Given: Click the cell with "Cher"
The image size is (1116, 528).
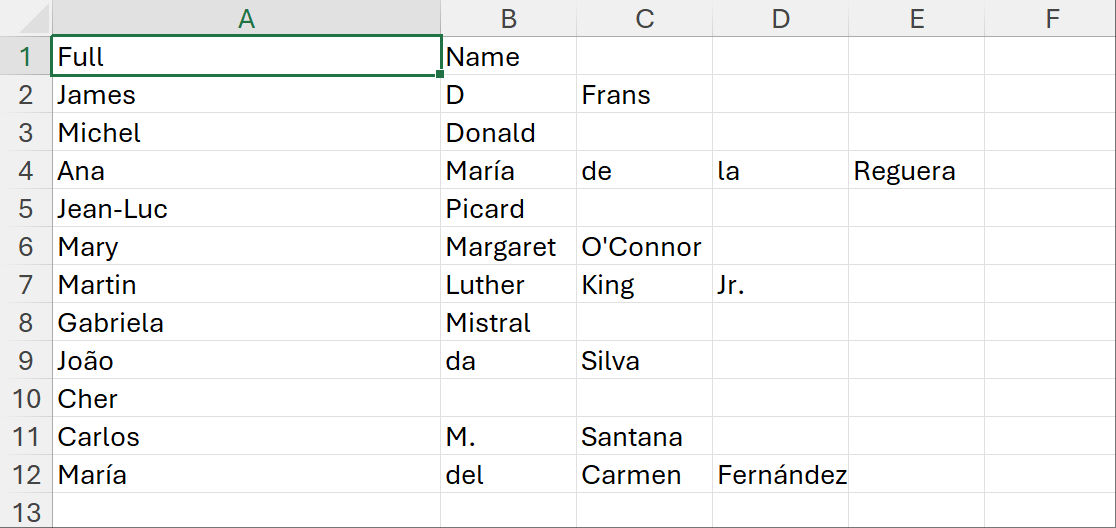Looking at the screenshot, I should click(x=246, y=399).
